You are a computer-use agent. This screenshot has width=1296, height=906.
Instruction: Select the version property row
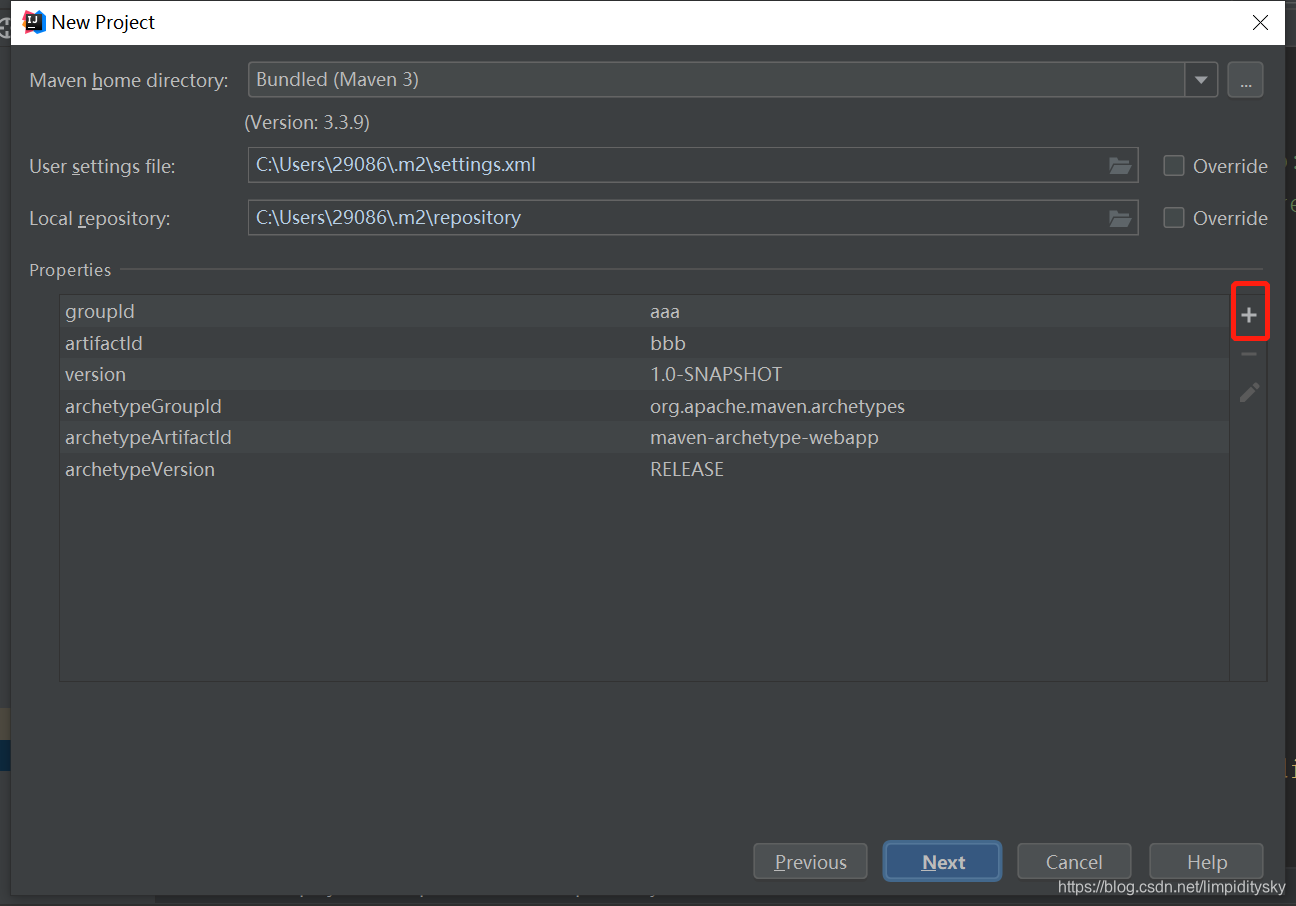(644, 375)
